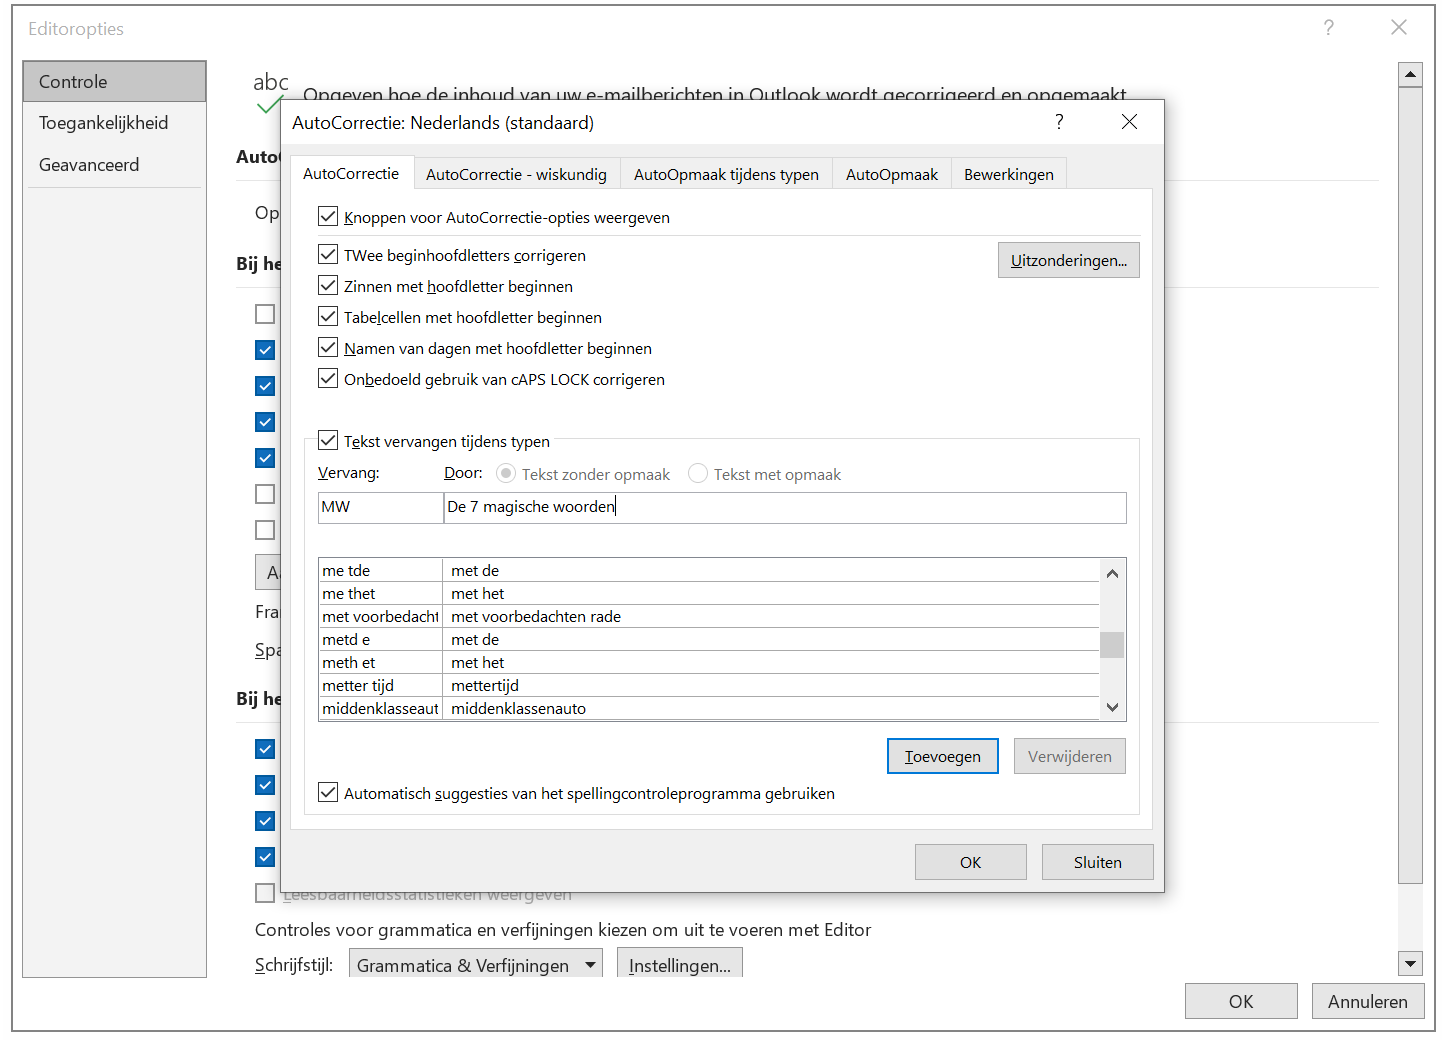This screenshot has width=1442, height=1044.
Task: Click the Door field with De 7 magische woorden
Action: (785, 507)
